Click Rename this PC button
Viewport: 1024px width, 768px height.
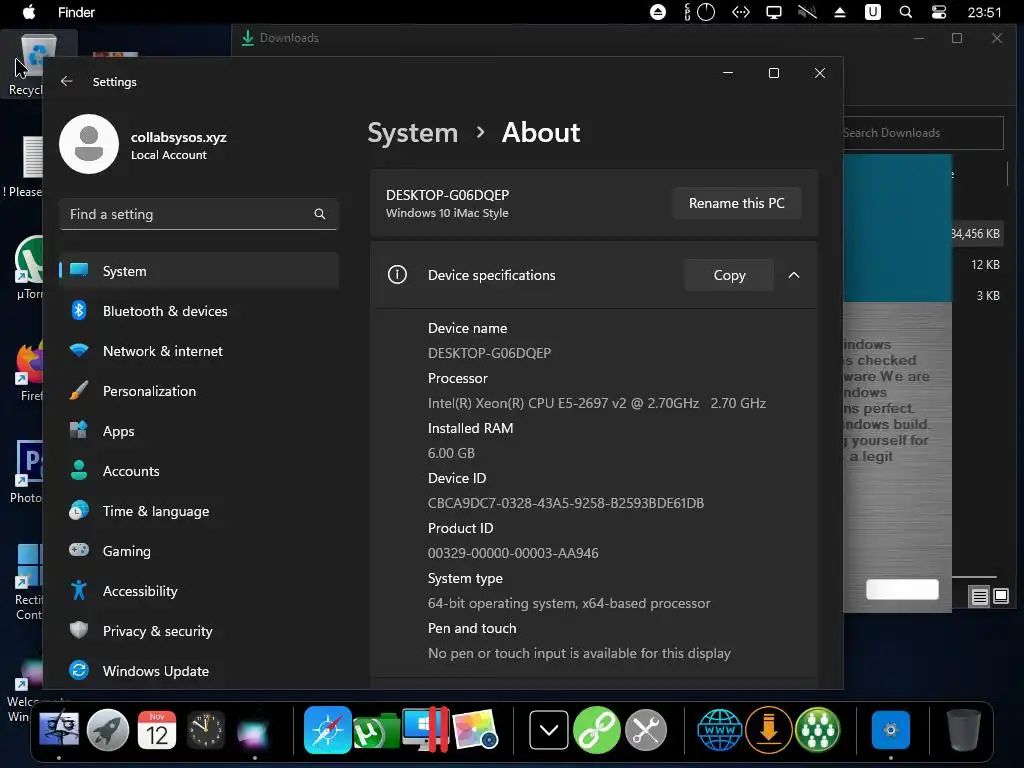coord(736,203)
